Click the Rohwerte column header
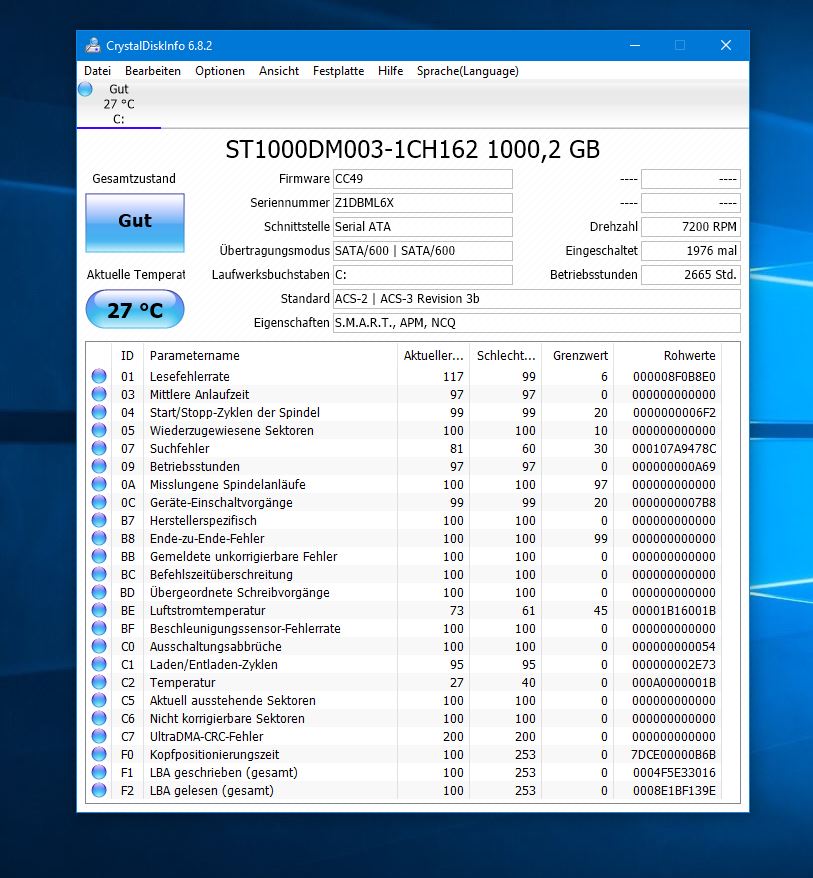 pyautogui.click(x=667, y=356)
